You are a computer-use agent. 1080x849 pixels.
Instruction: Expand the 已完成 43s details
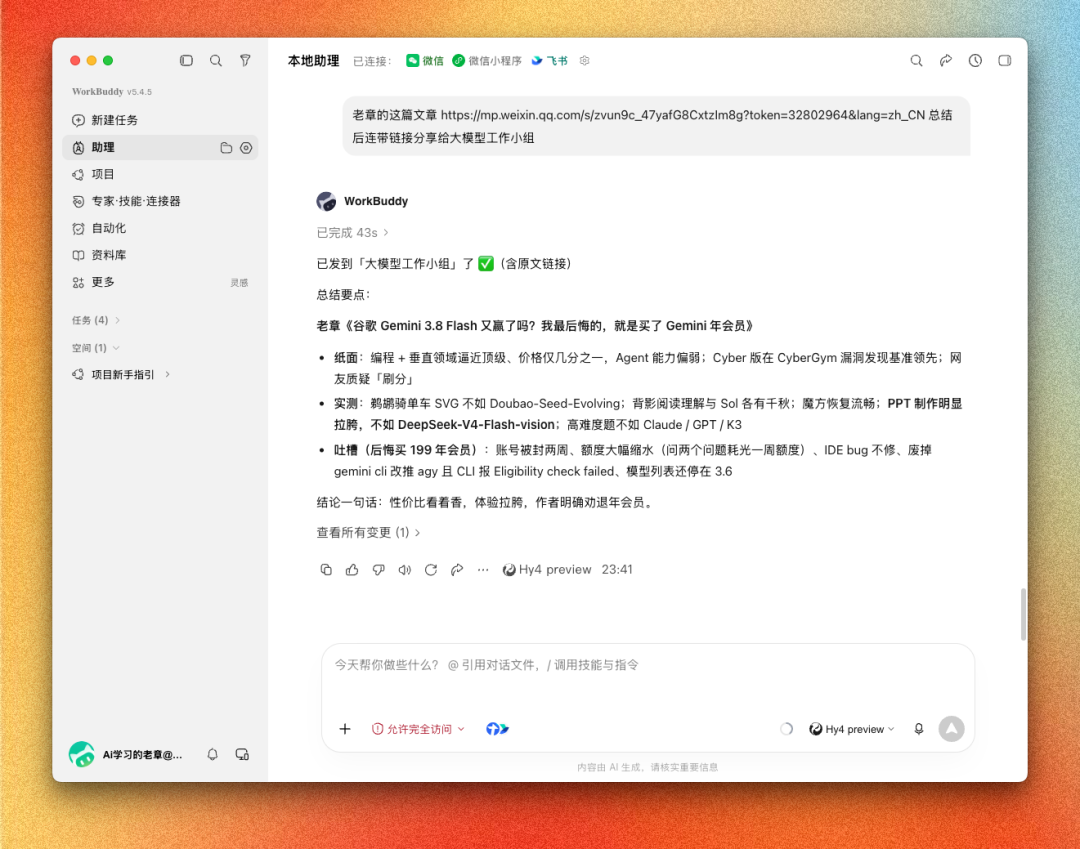pyautogui.click(x=353, y=233)
